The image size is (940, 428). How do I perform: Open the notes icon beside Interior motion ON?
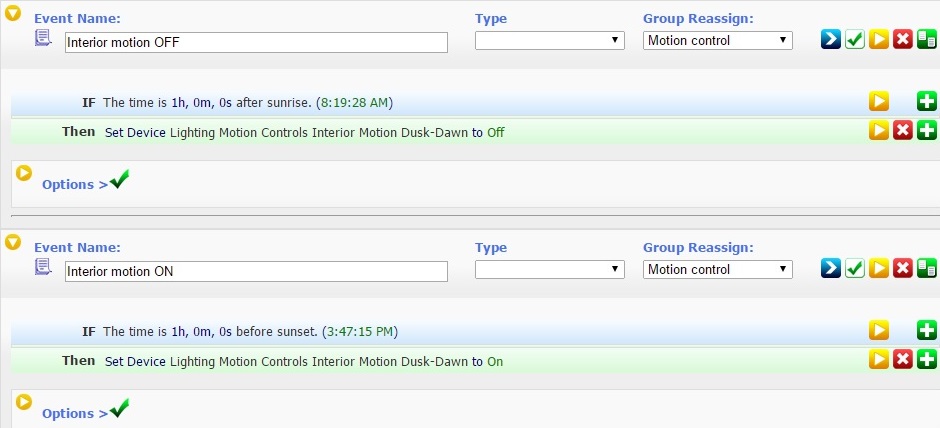coord(43,267)
